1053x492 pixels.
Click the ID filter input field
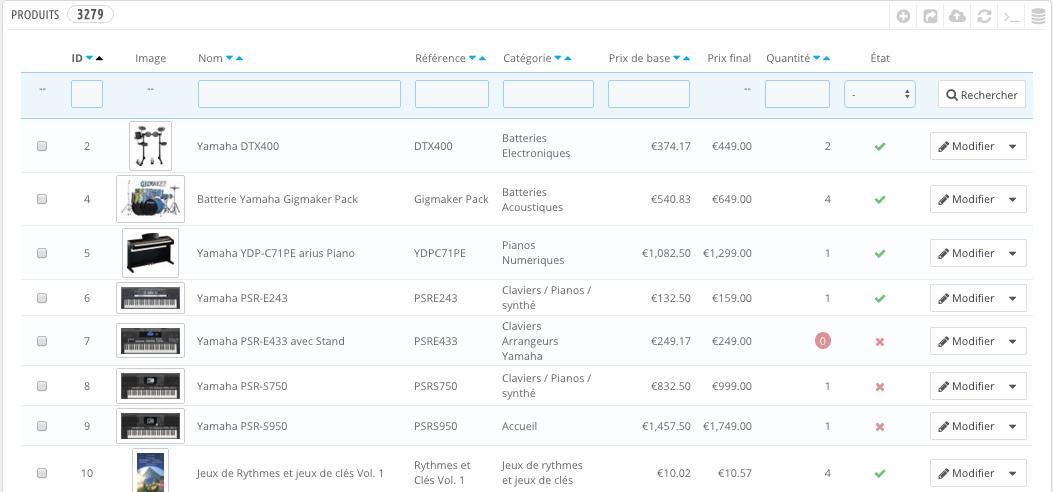tap(87, 94)
